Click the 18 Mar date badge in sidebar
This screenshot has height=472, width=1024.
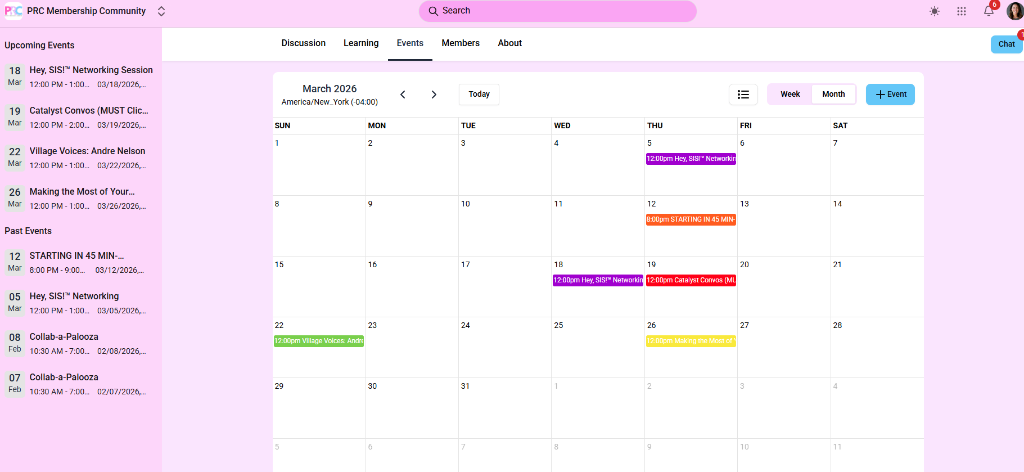[14, 76]
